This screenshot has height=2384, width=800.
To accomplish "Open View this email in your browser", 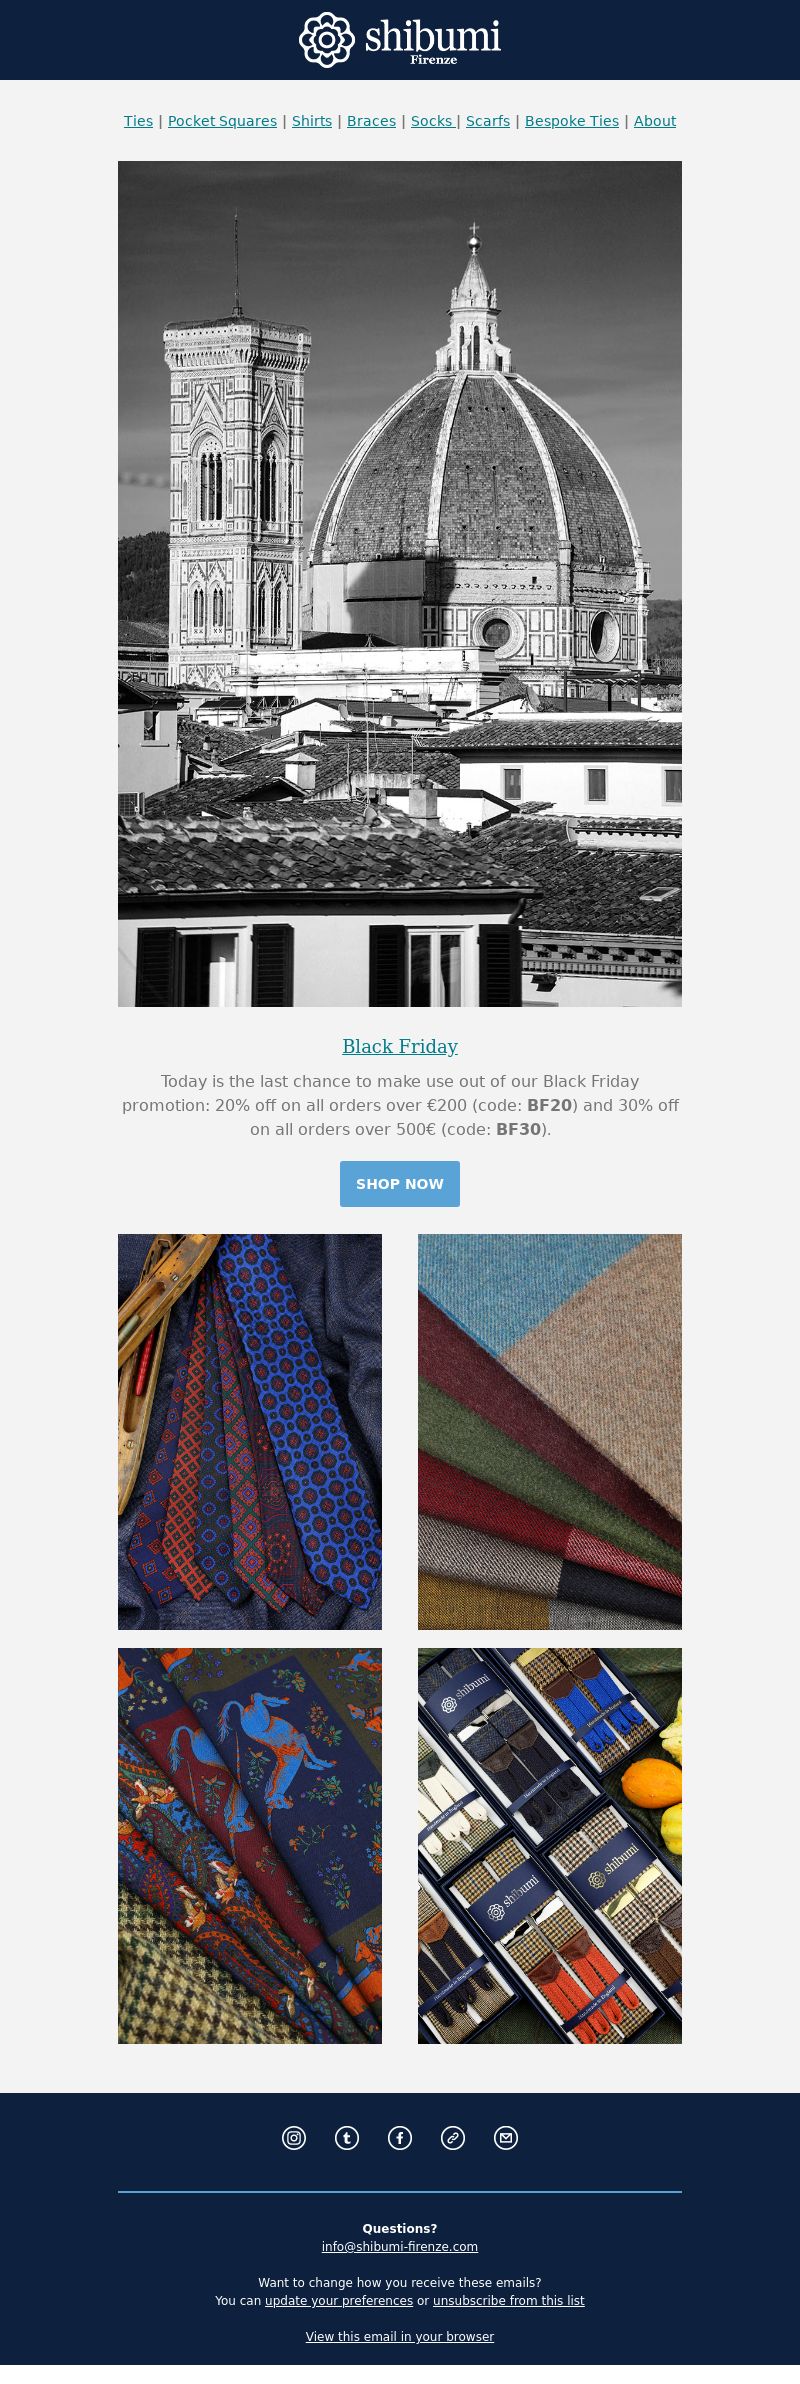I will pos(400,2336).
